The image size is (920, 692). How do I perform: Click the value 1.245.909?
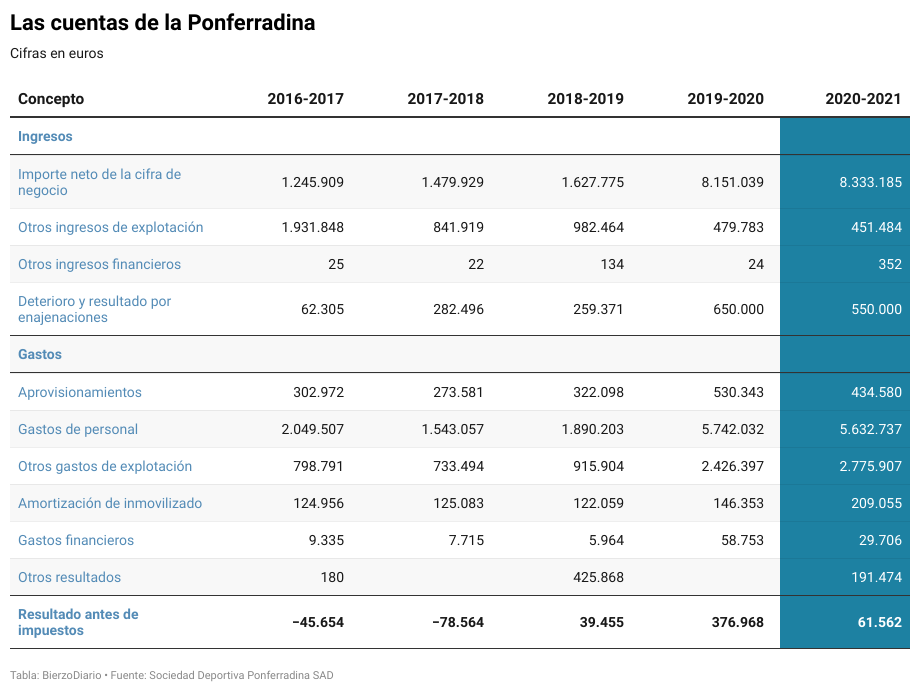(x=313, y=182)
